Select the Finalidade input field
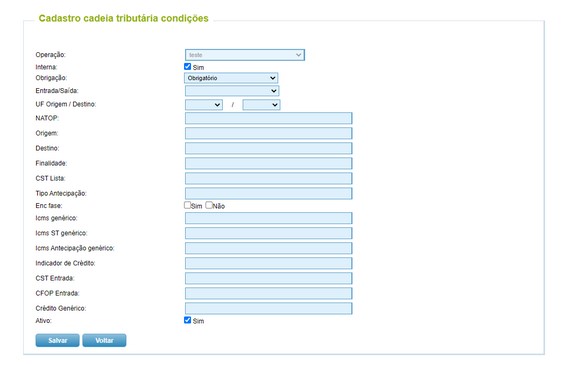Viewport: 562px width, 365px height. (x=268, y=163)
